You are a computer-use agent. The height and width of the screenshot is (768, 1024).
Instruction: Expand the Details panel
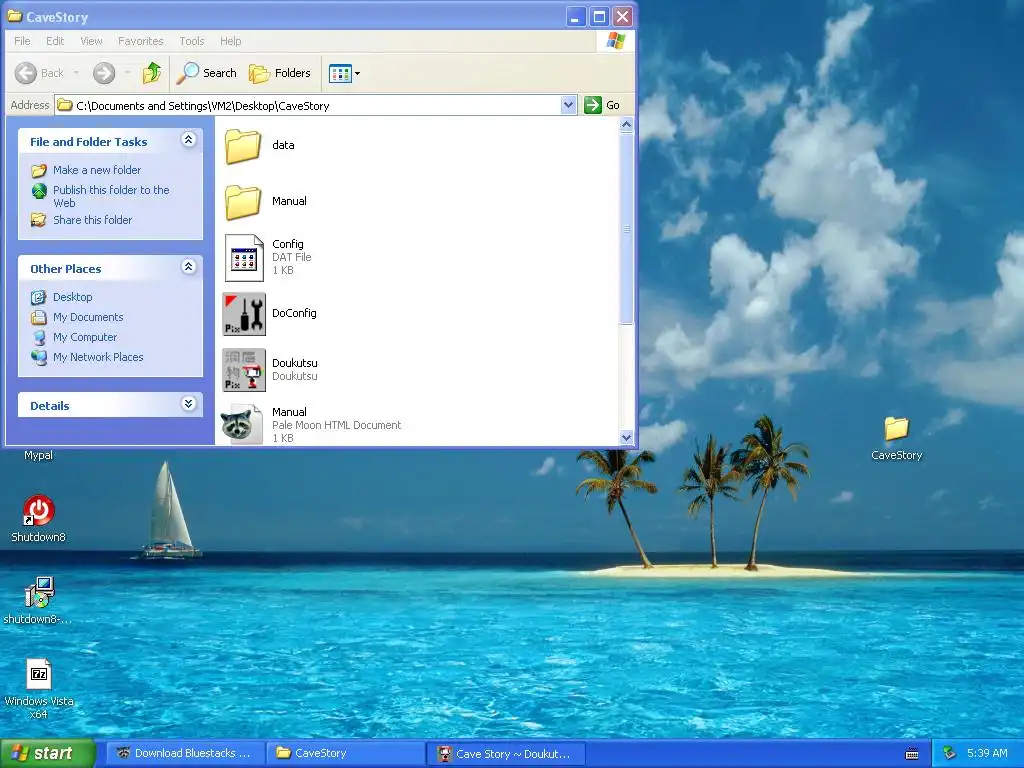pos(188,404)
